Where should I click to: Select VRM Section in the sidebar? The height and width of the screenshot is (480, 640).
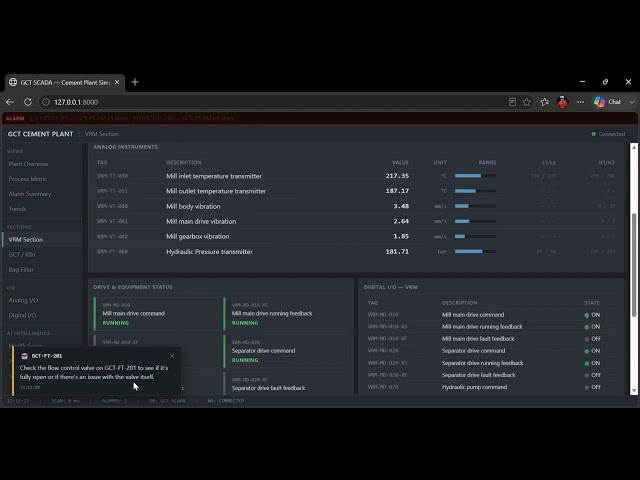[x=42, y=240]
